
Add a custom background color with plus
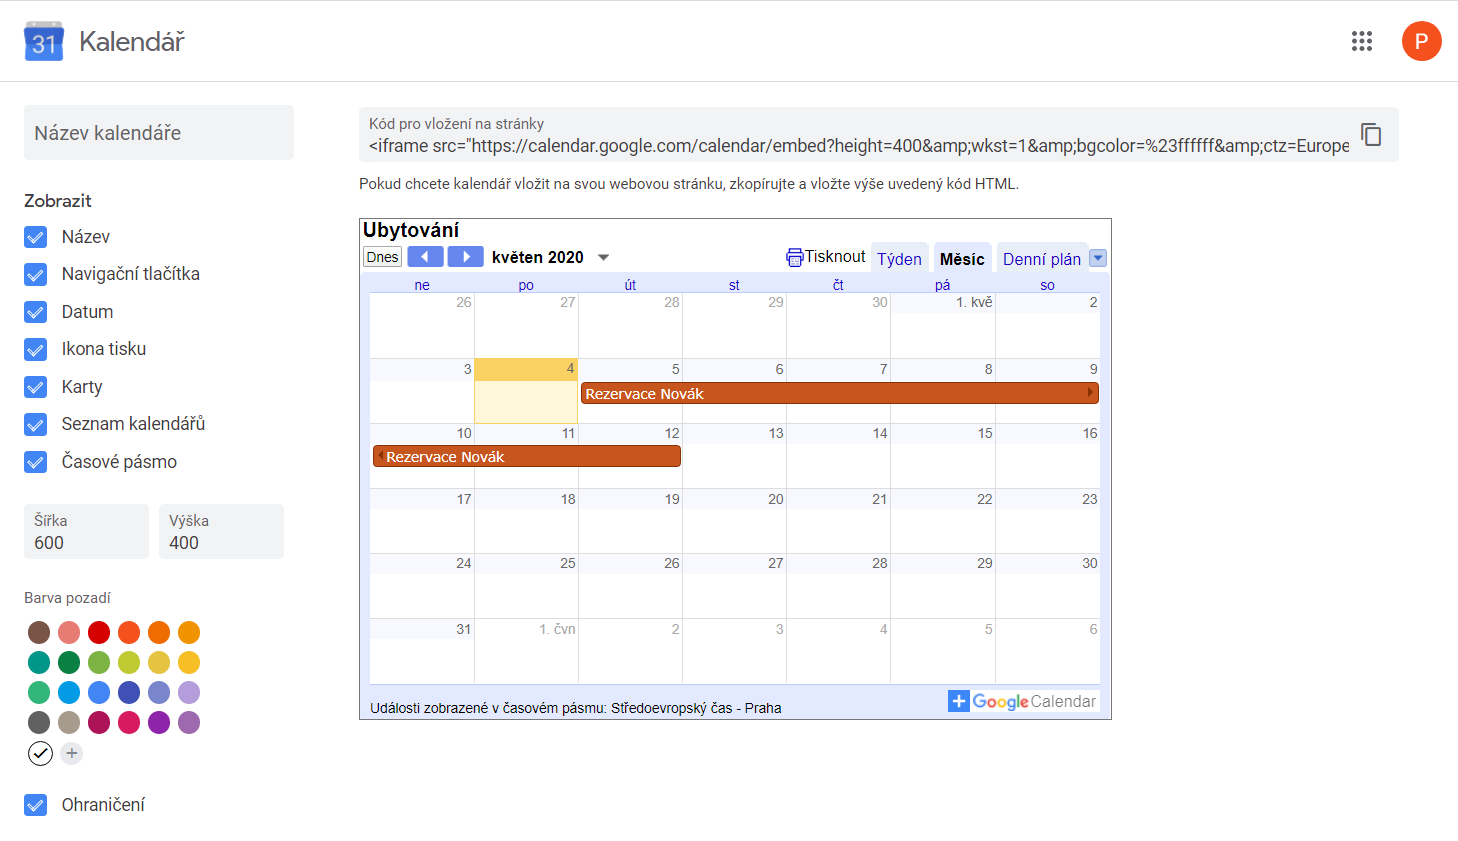71,753
